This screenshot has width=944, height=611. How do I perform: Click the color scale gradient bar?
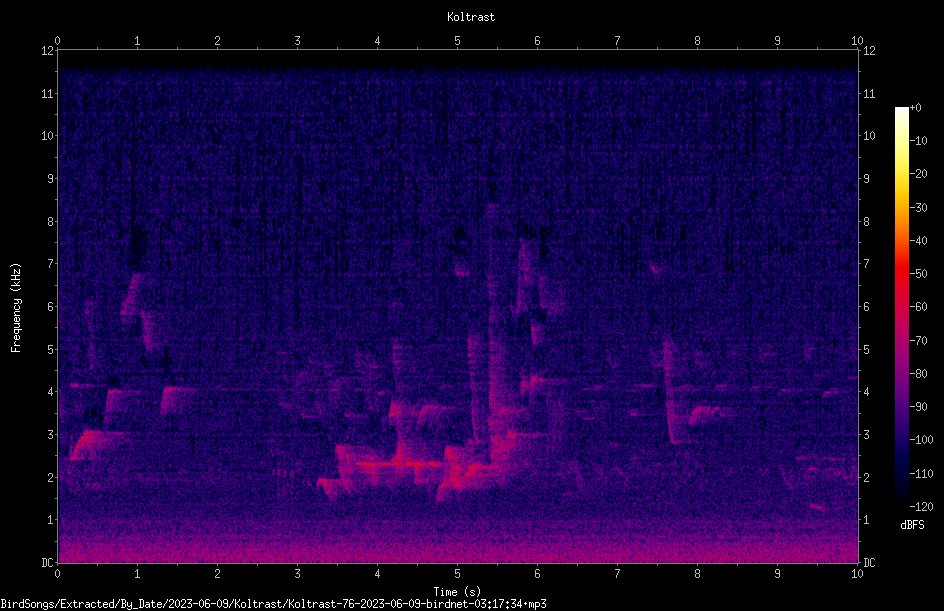pyautogui.click(x=901, y=307)
